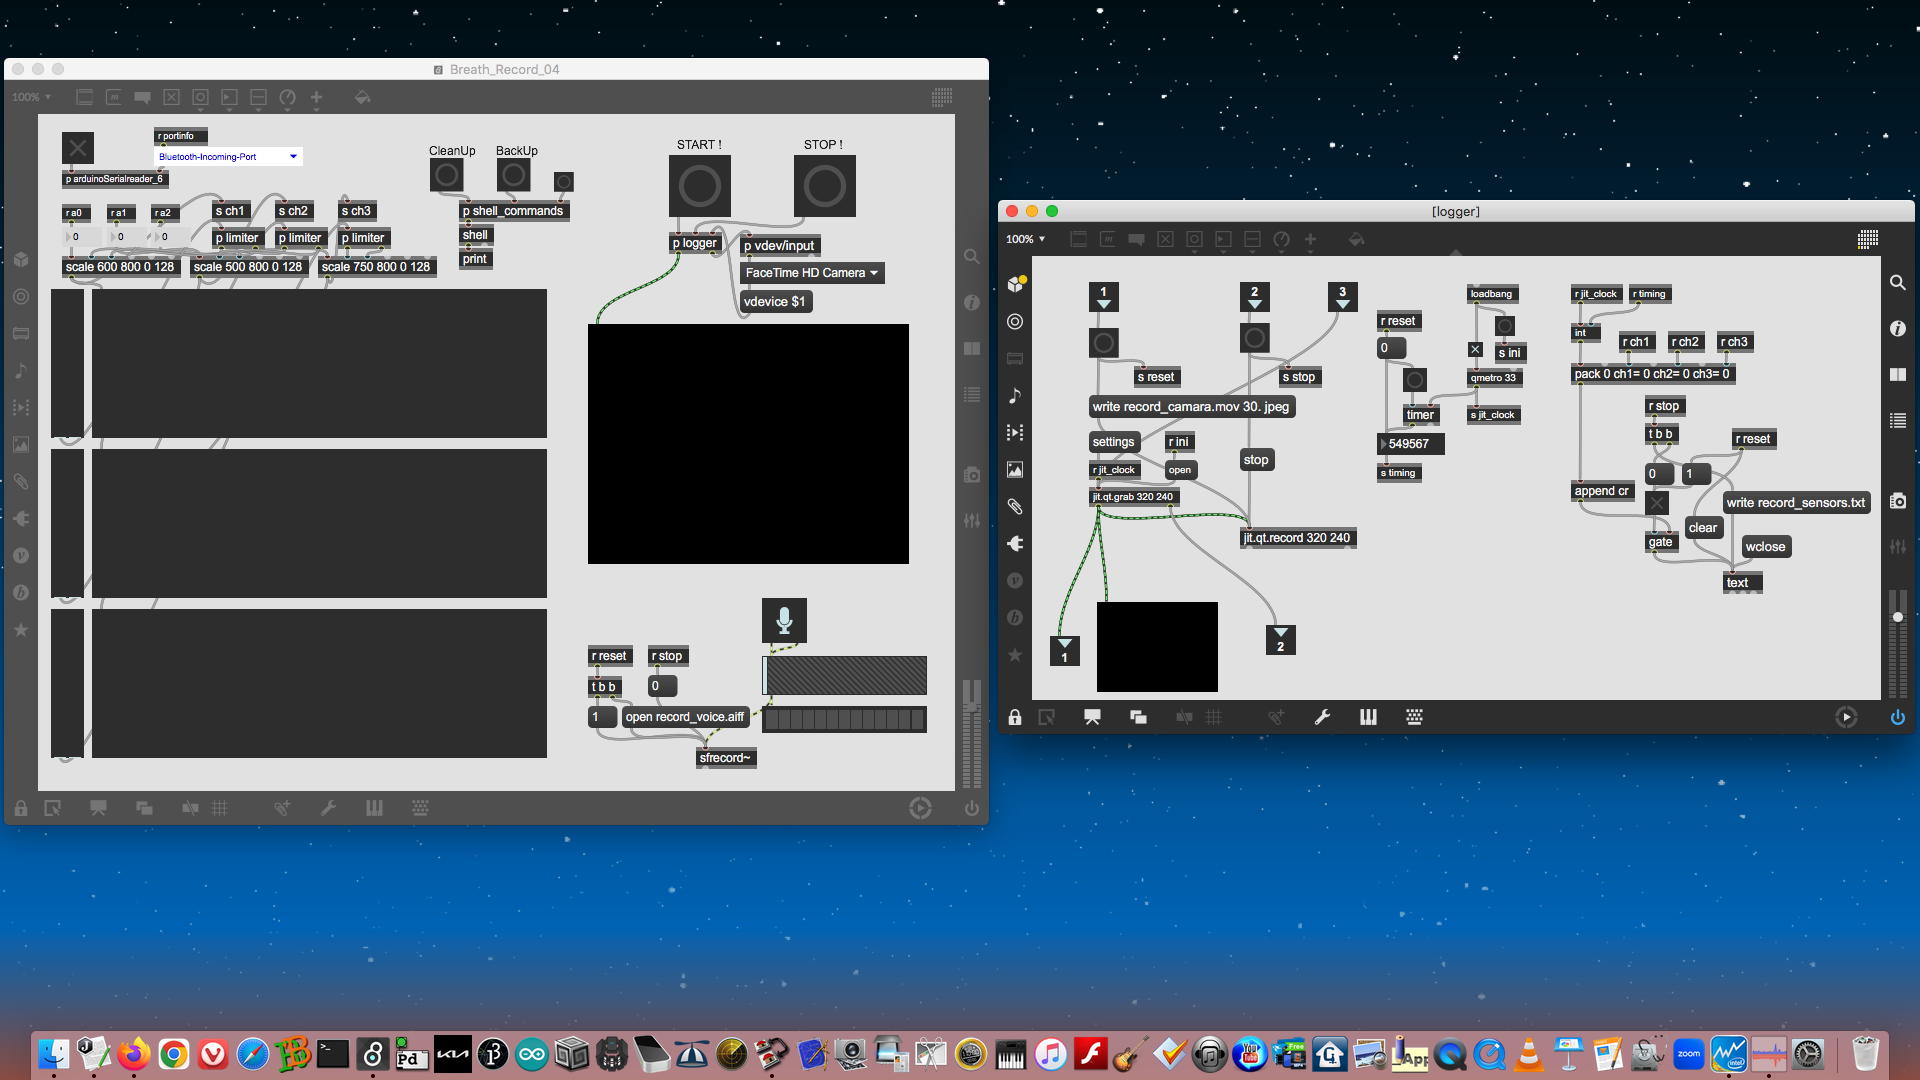Click the lock icon in the logger window
1920x1080 pixels.
[x=1015, y=717]
